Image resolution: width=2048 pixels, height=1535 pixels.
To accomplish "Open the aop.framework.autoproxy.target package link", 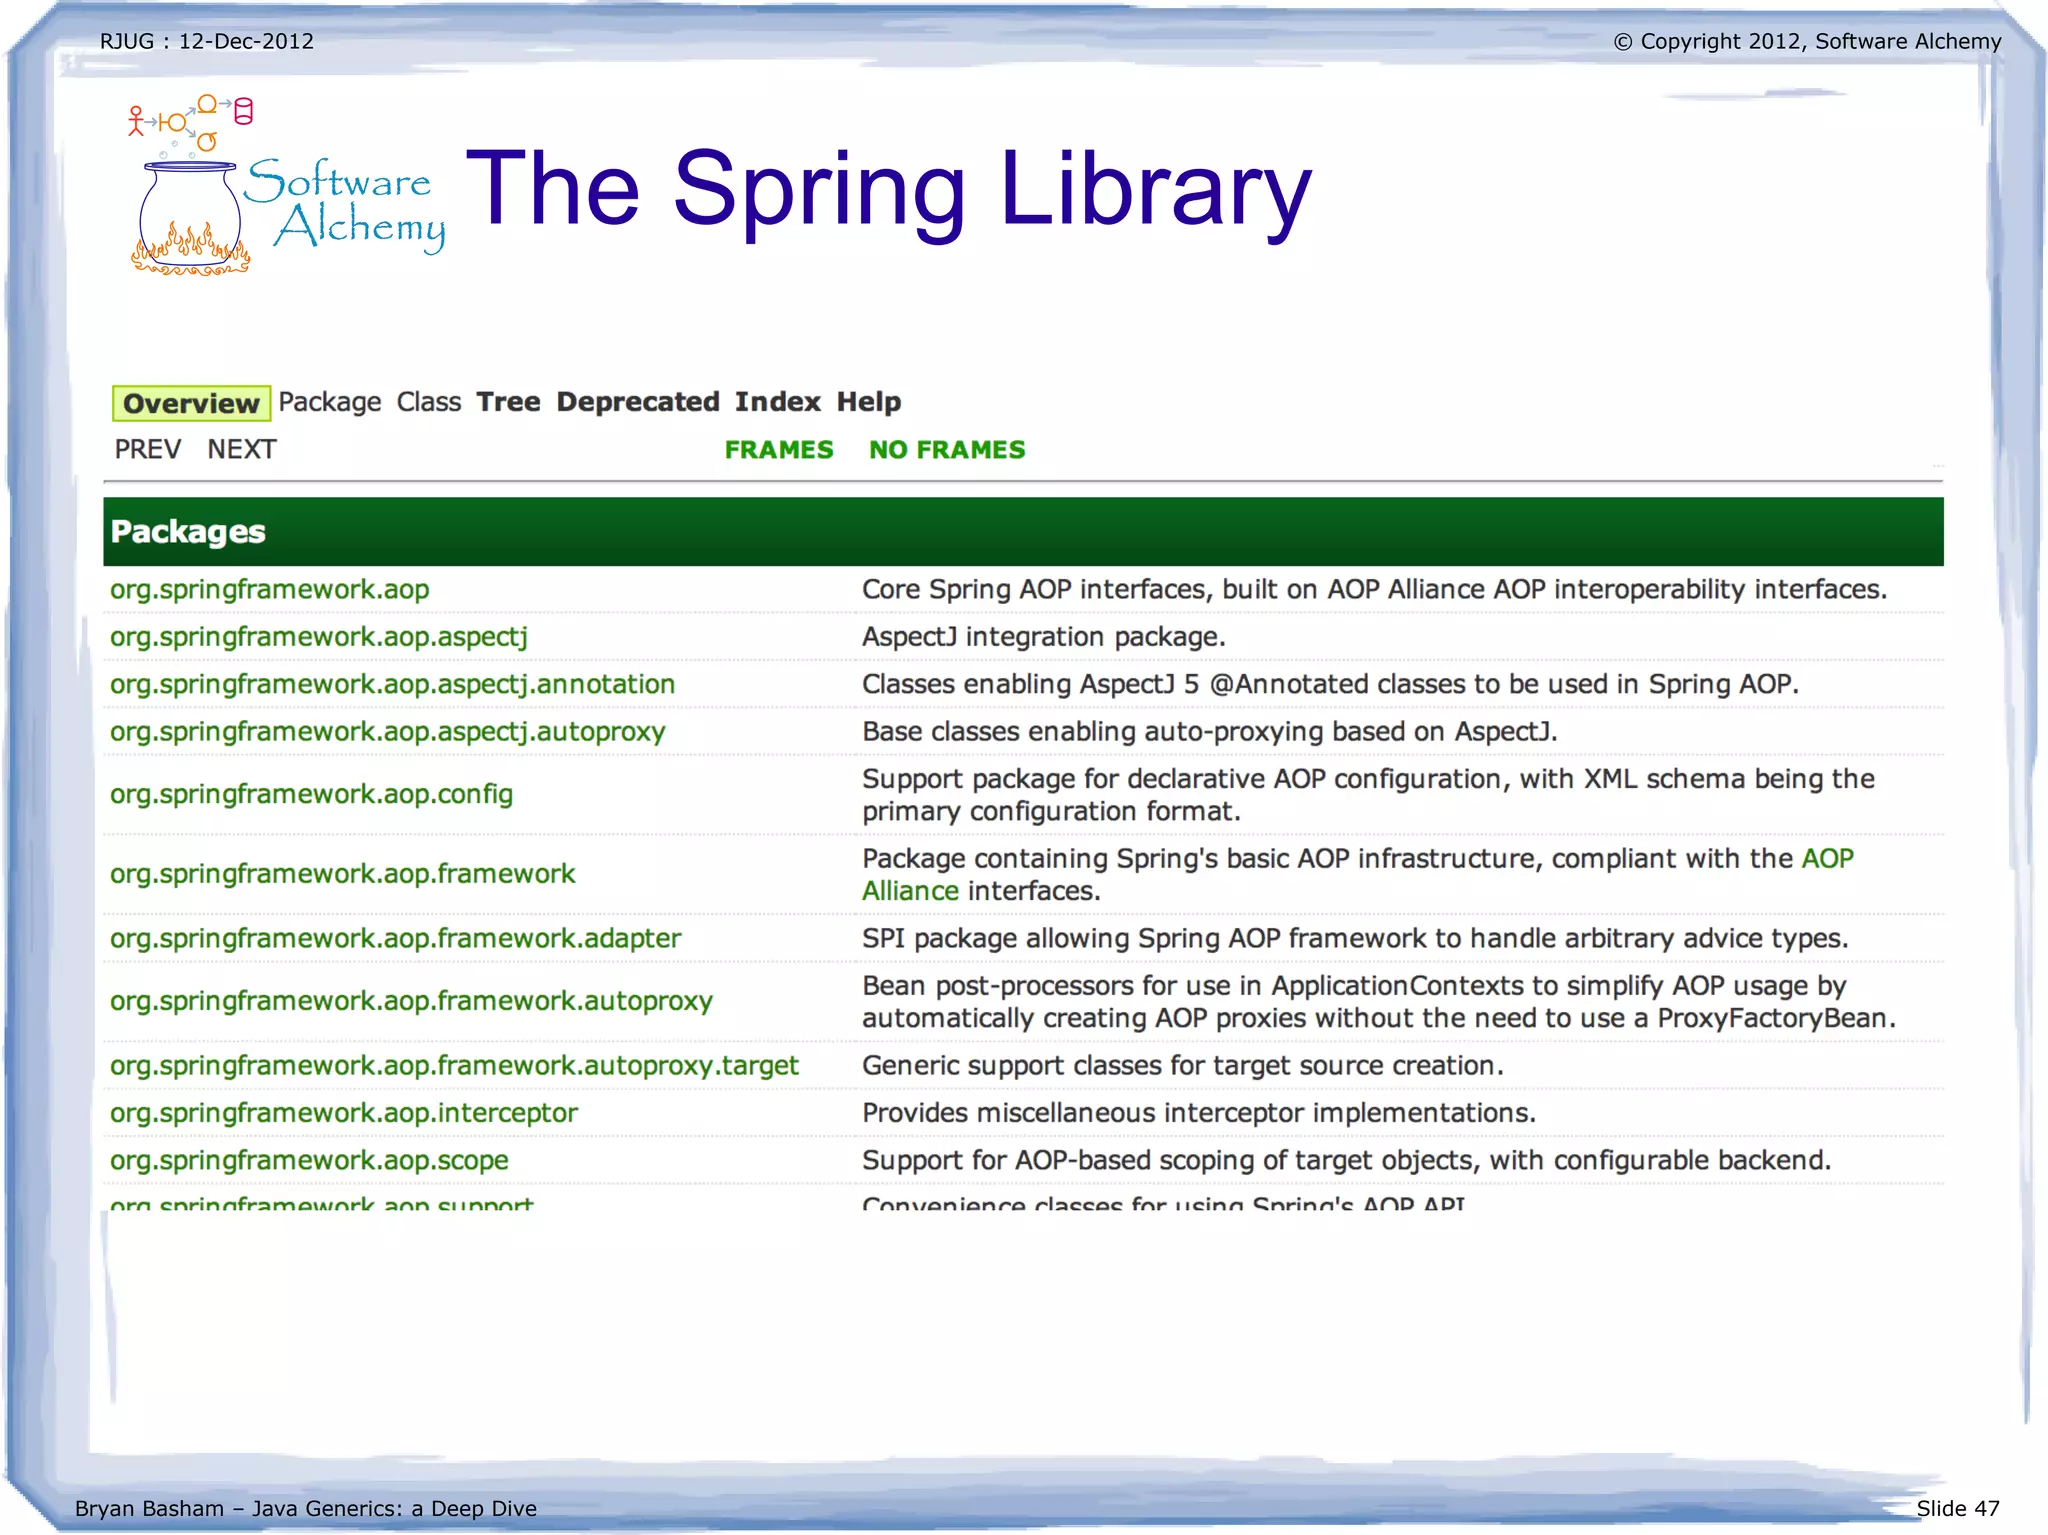I will (454, 1066).
